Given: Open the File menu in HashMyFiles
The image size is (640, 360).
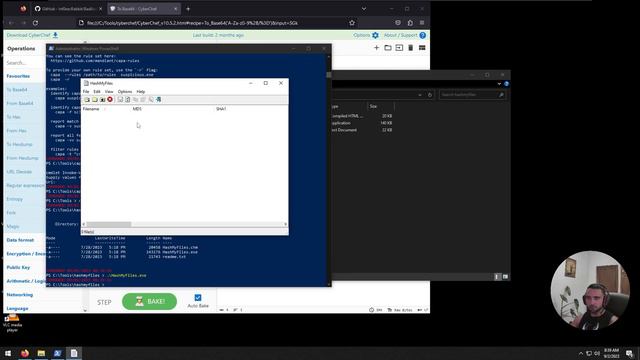Looking at the screenshot, I should (86, 92).
